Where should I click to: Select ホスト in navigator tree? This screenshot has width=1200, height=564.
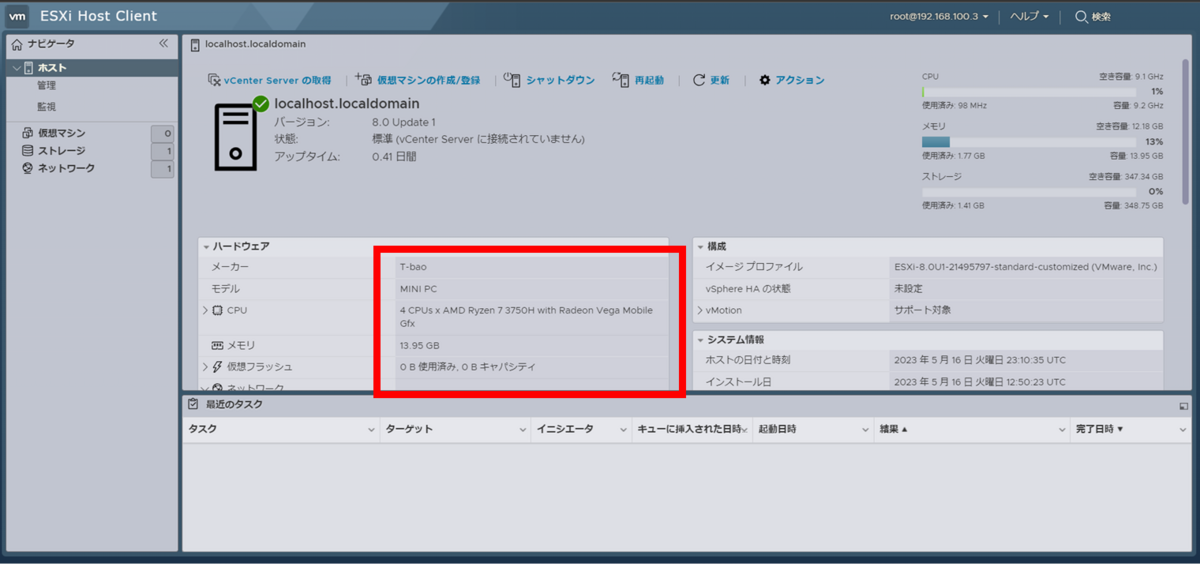click(x=52, y=68)
